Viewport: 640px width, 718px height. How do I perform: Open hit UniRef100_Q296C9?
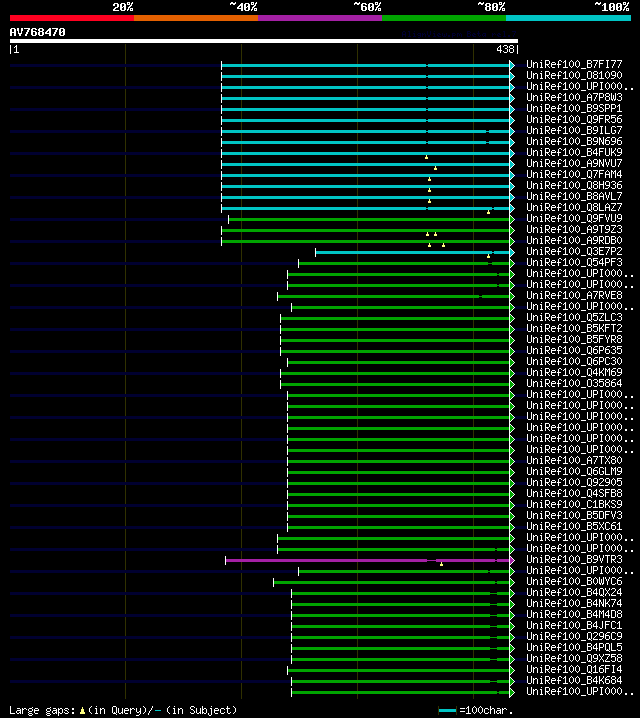(x=574, y=636)
